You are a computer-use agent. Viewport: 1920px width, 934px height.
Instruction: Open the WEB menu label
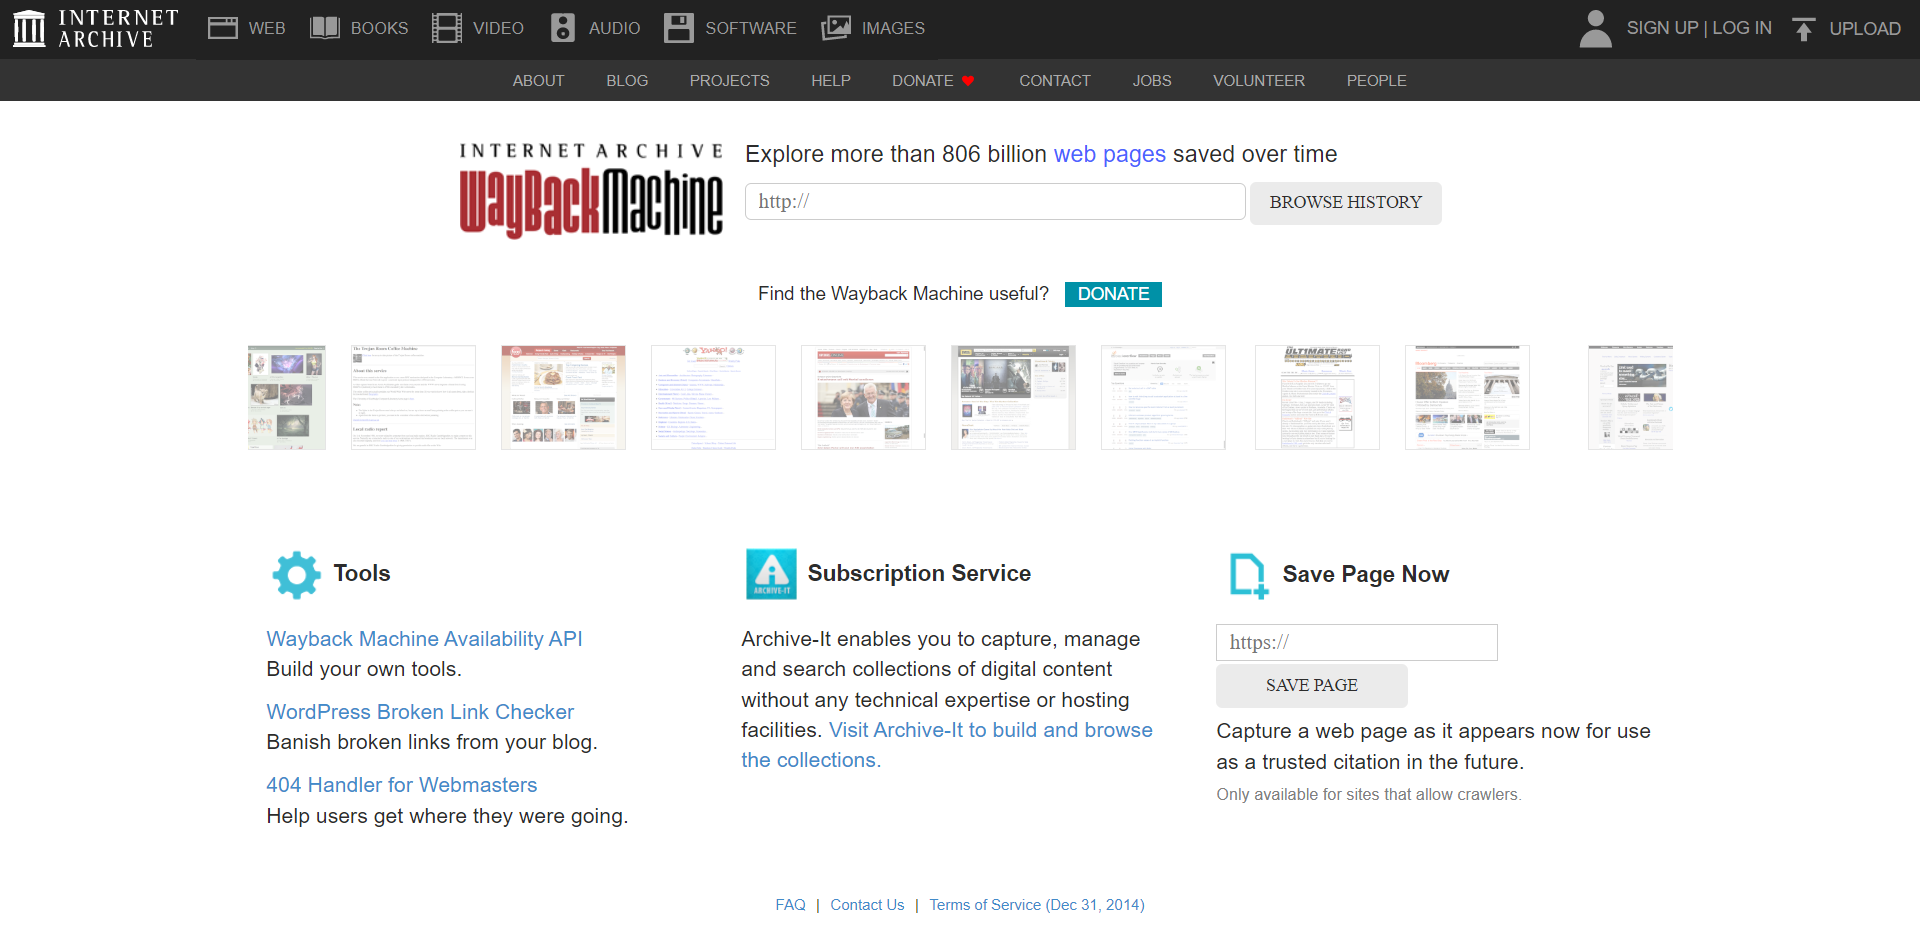click(x=267, y=28)
